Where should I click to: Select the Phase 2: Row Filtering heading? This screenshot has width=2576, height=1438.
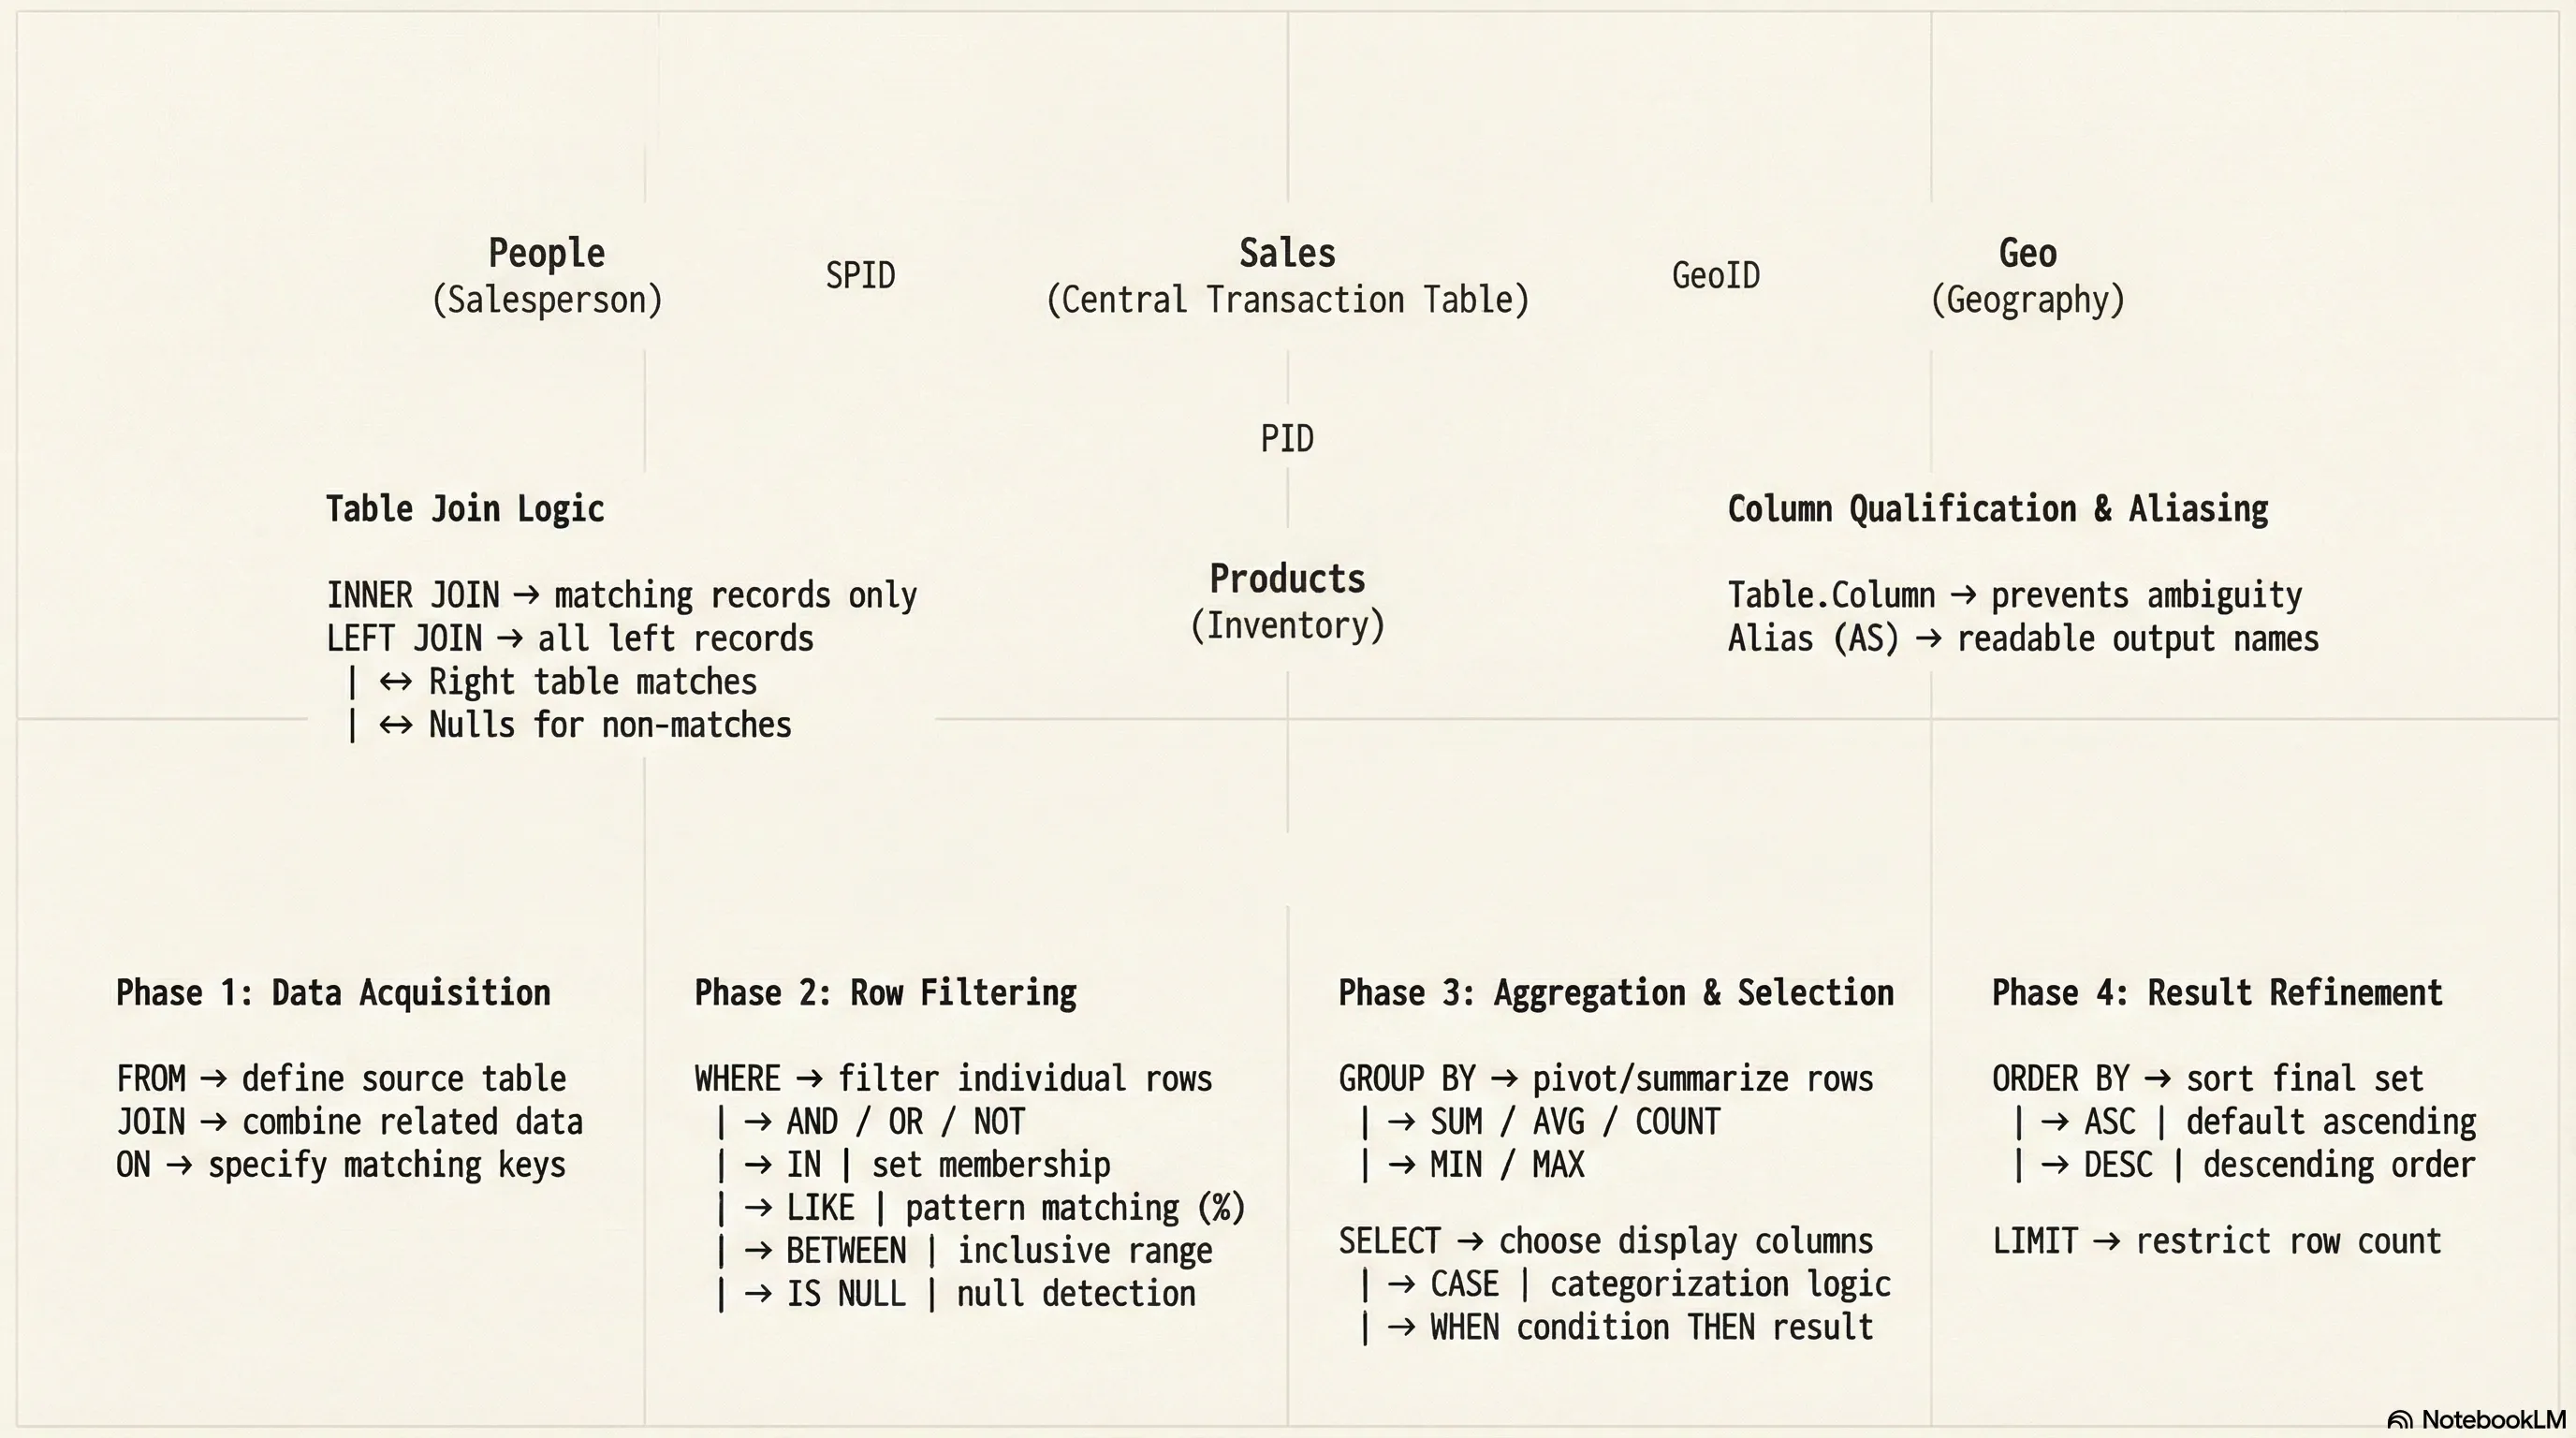pos(885,993)
